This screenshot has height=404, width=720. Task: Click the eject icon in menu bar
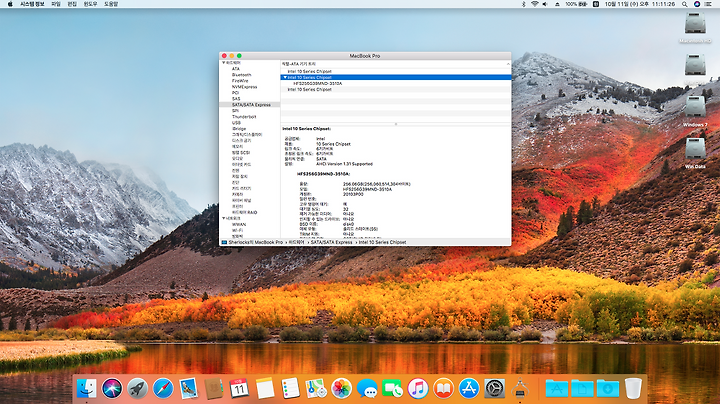click(557, 4)
